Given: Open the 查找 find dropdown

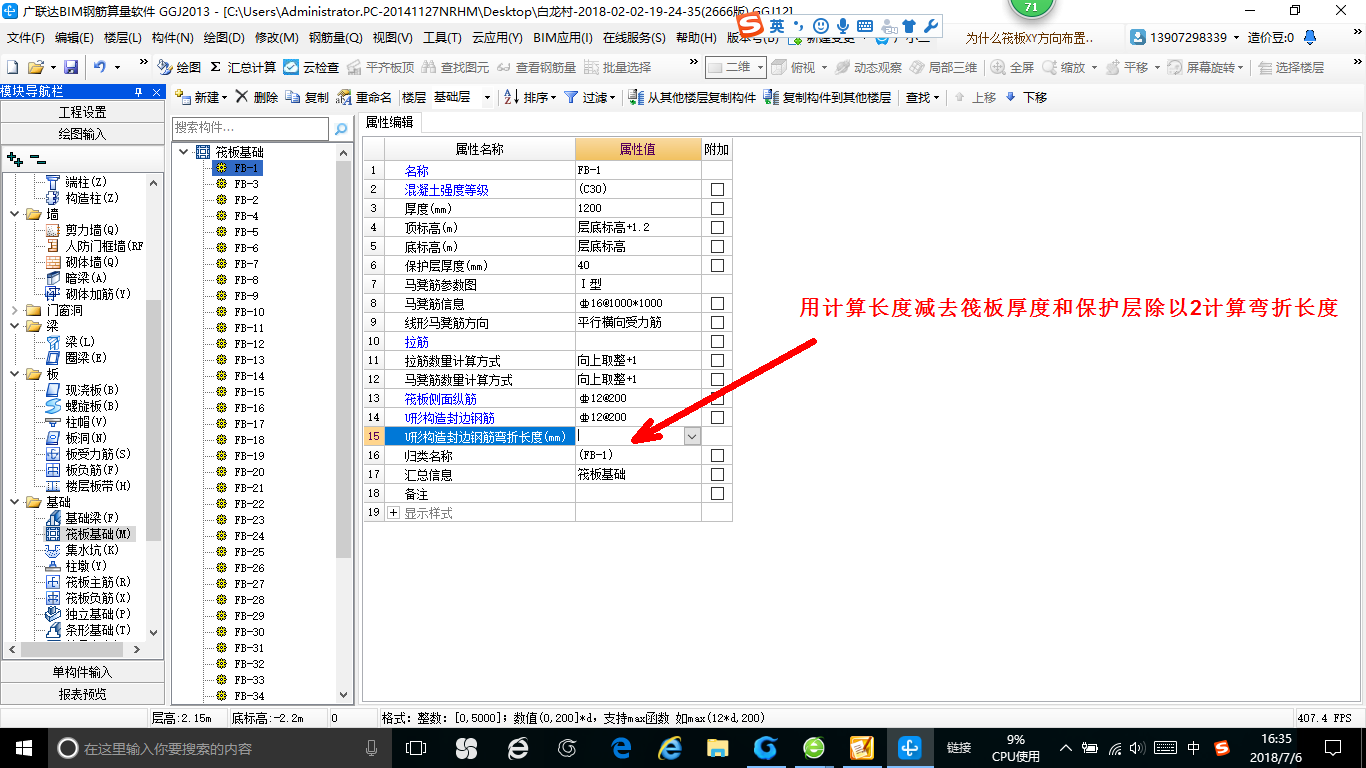Looking at the screenshot, I should click(922, 97).
